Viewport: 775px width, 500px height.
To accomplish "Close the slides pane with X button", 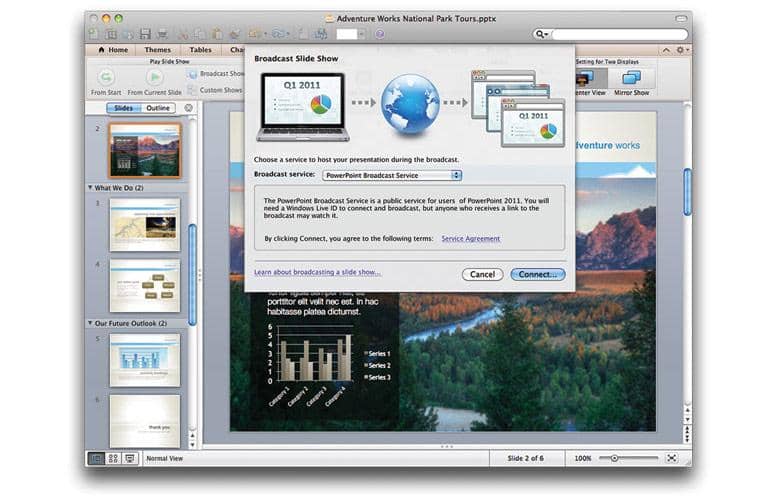I will (x=188, y=108).
